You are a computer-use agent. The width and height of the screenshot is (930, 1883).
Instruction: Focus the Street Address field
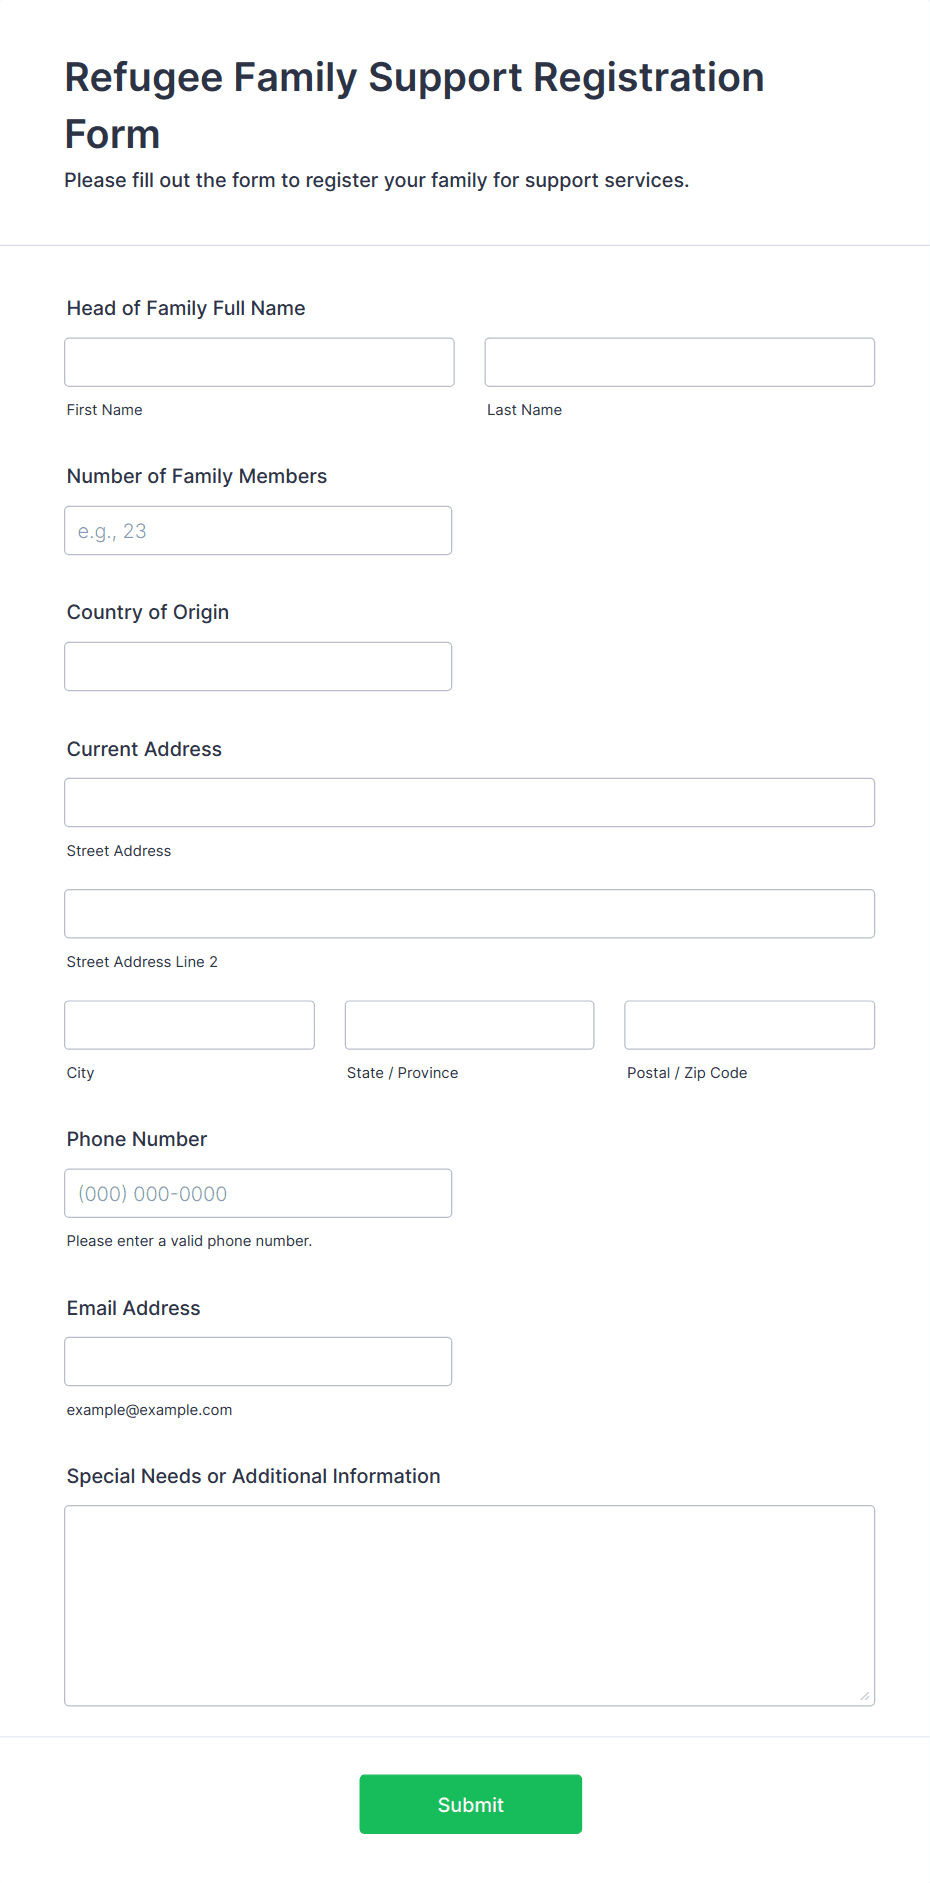click(469, 803)
